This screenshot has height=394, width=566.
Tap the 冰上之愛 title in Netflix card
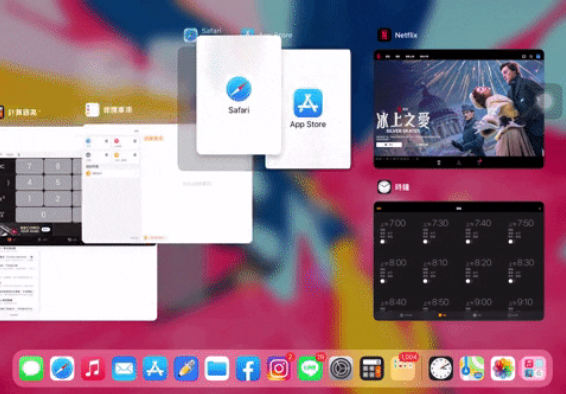[x=403, y=121]
